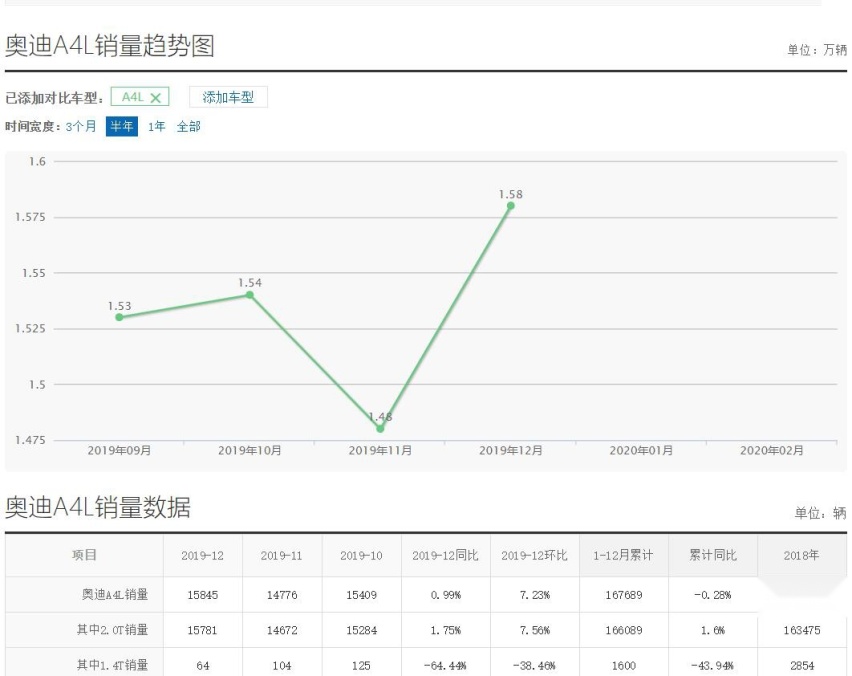852x676 pixels.
Task: Click the 2019-12环比 column header
Action: click(535, 555)
